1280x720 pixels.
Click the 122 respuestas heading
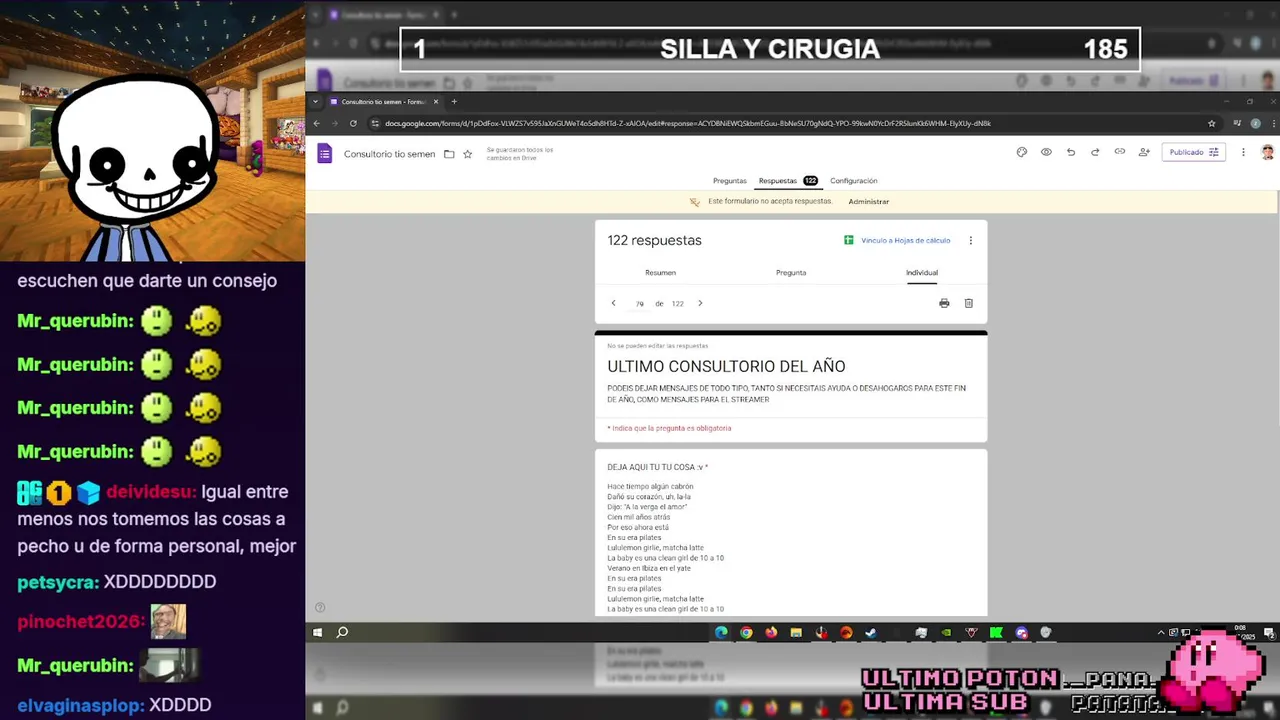(x=654, y=241)
